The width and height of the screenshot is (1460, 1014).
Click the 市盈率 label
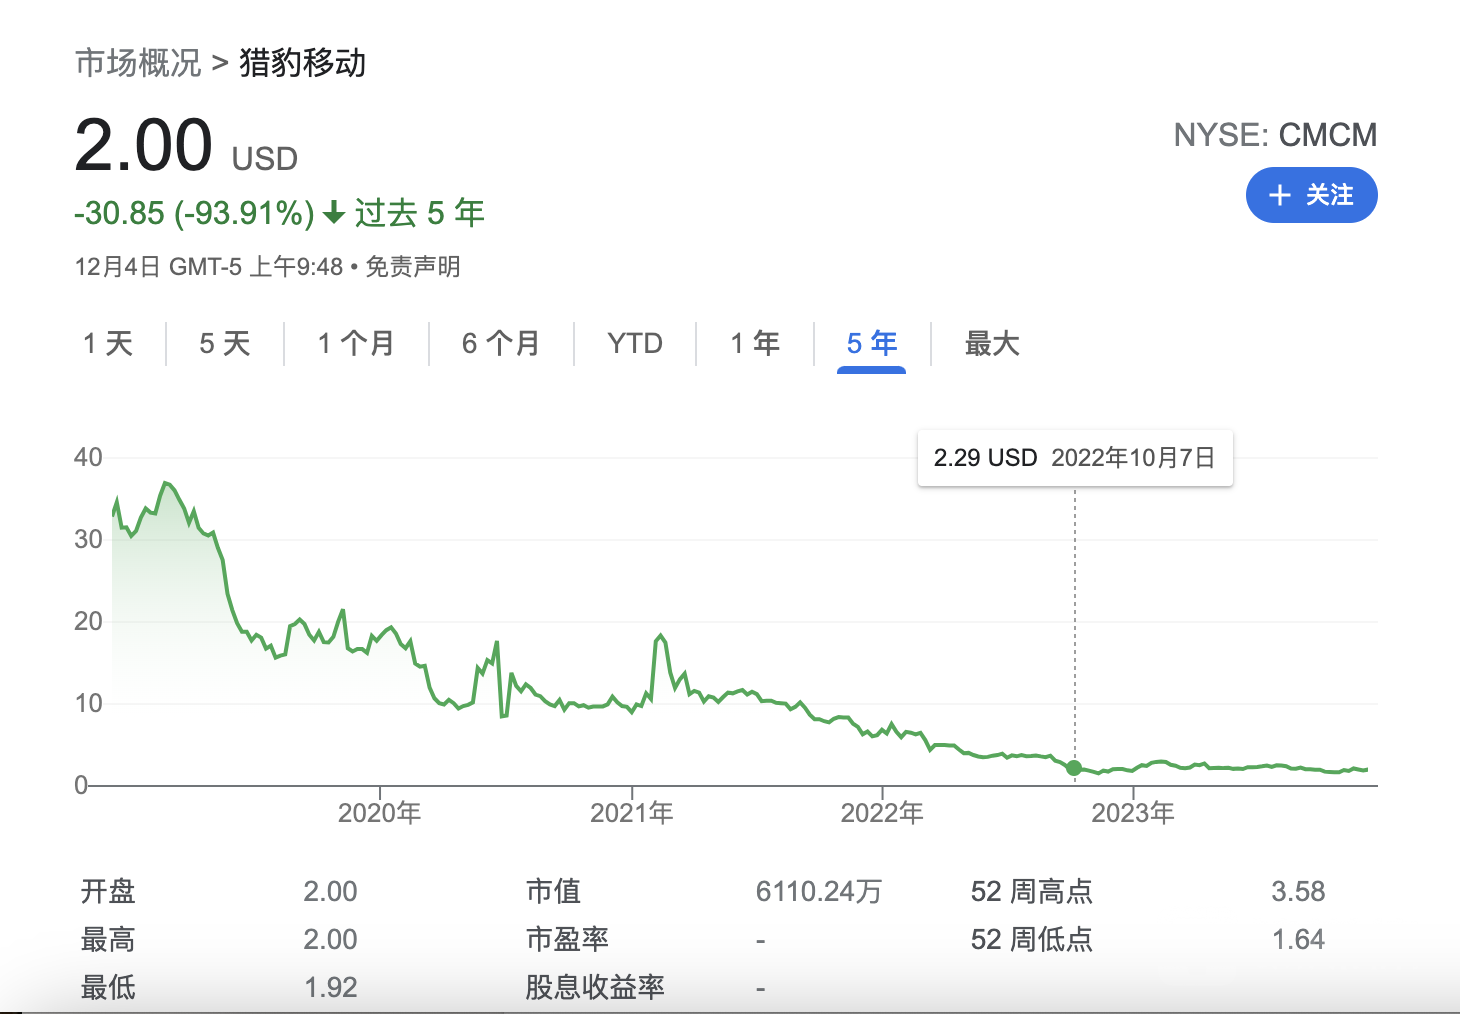567,939
